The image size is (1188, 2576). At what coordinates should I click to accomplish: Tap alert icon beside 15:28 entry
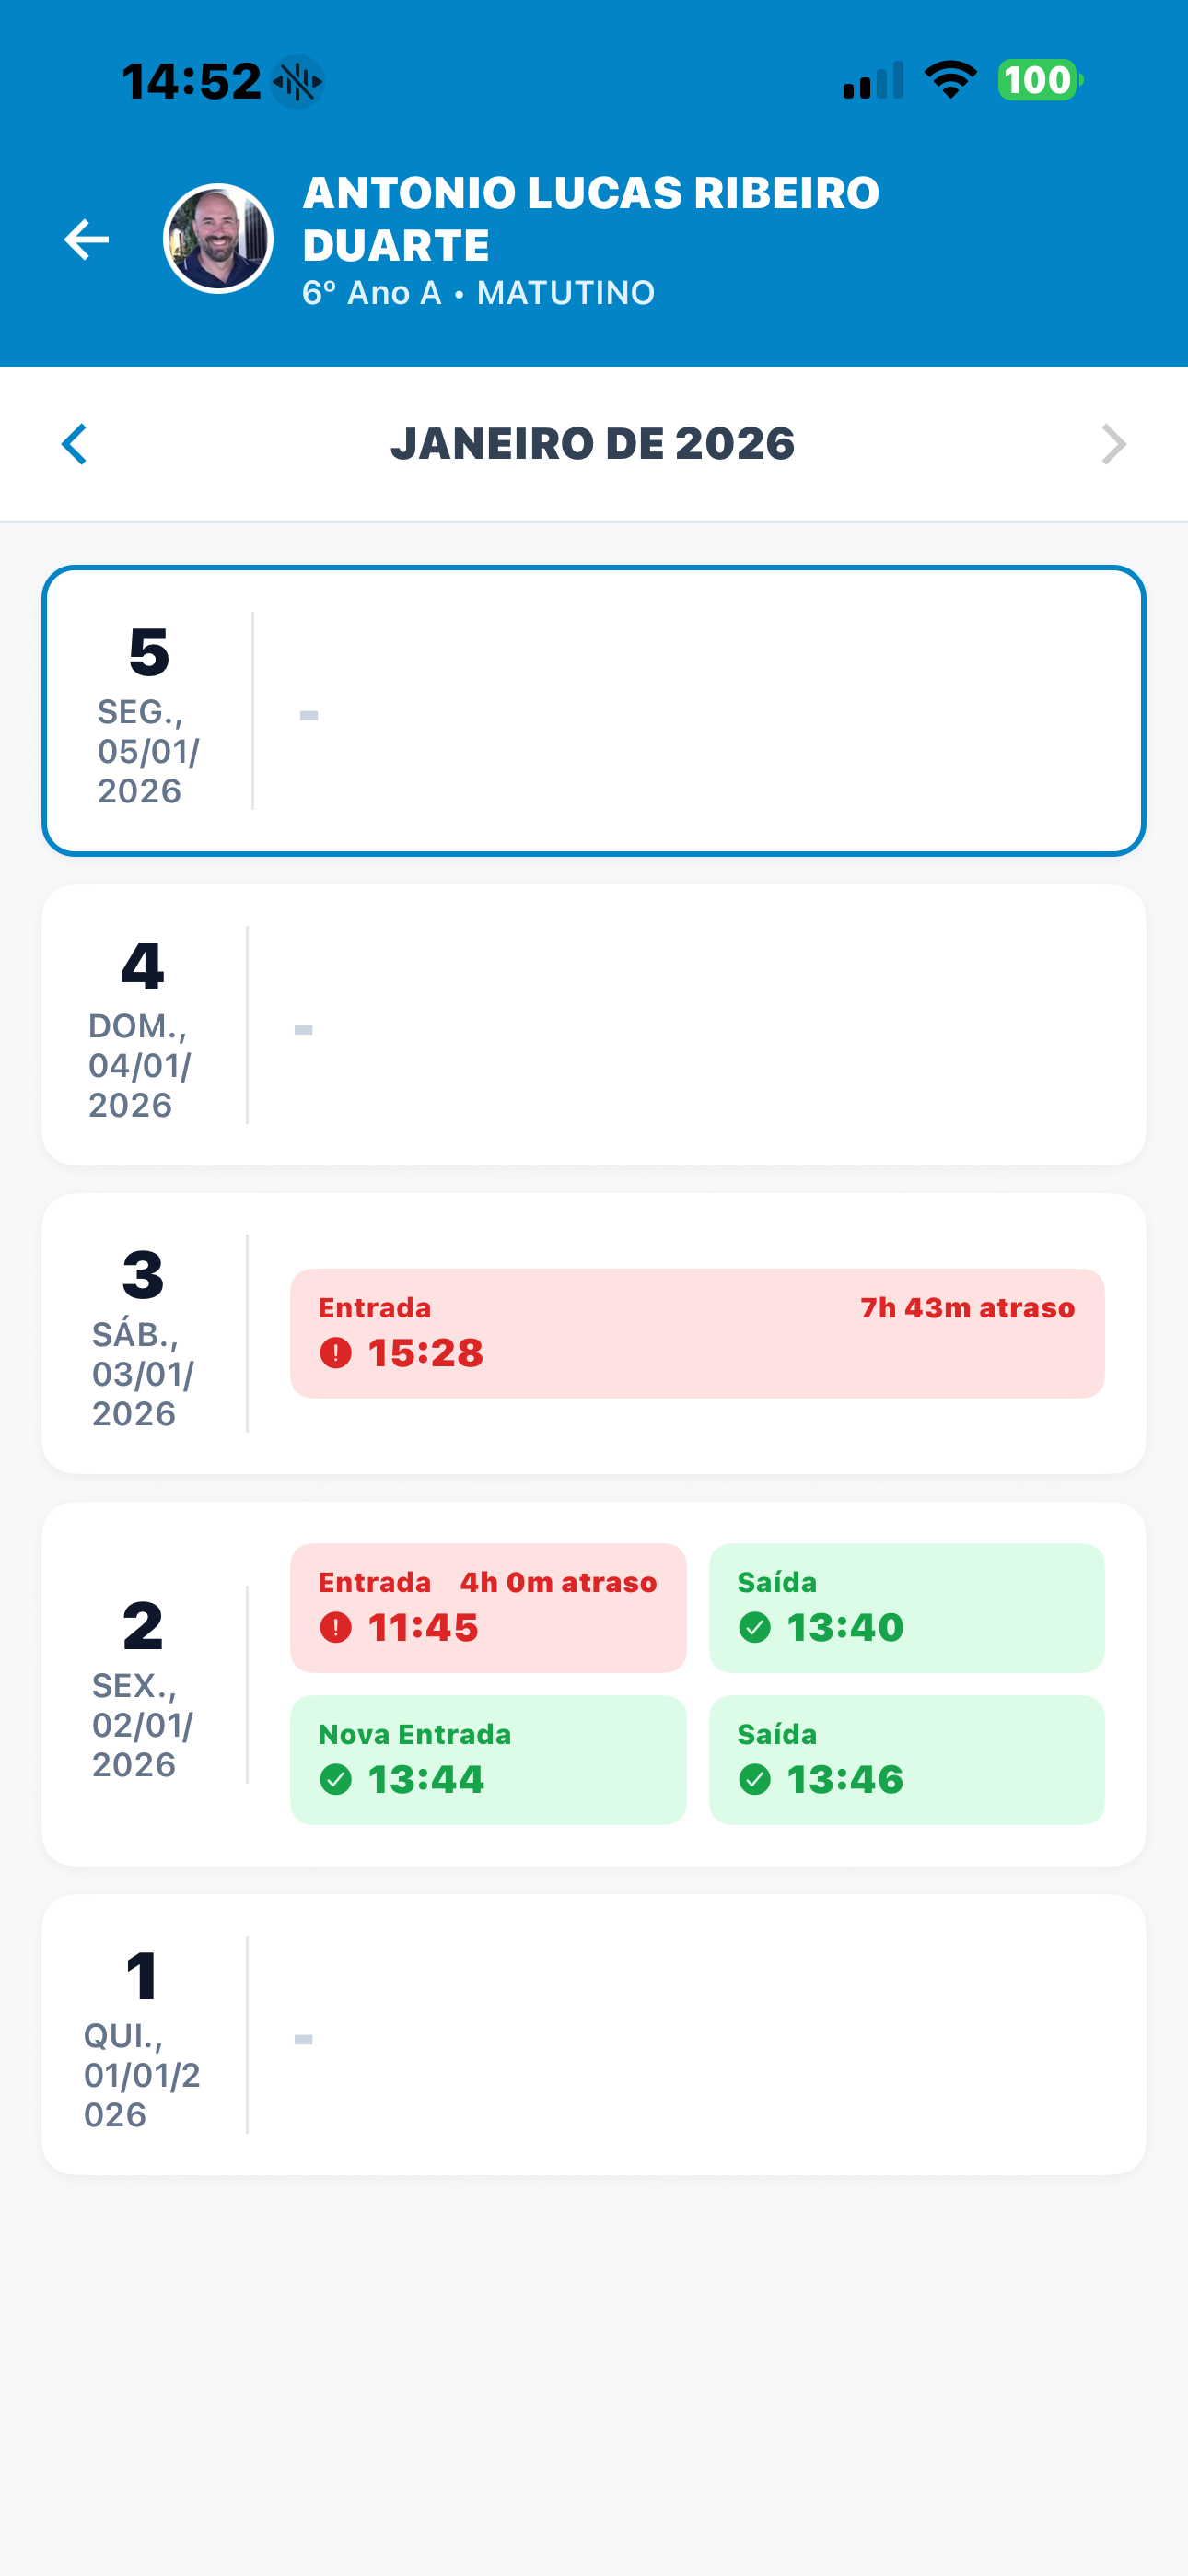click(336, 1354)
